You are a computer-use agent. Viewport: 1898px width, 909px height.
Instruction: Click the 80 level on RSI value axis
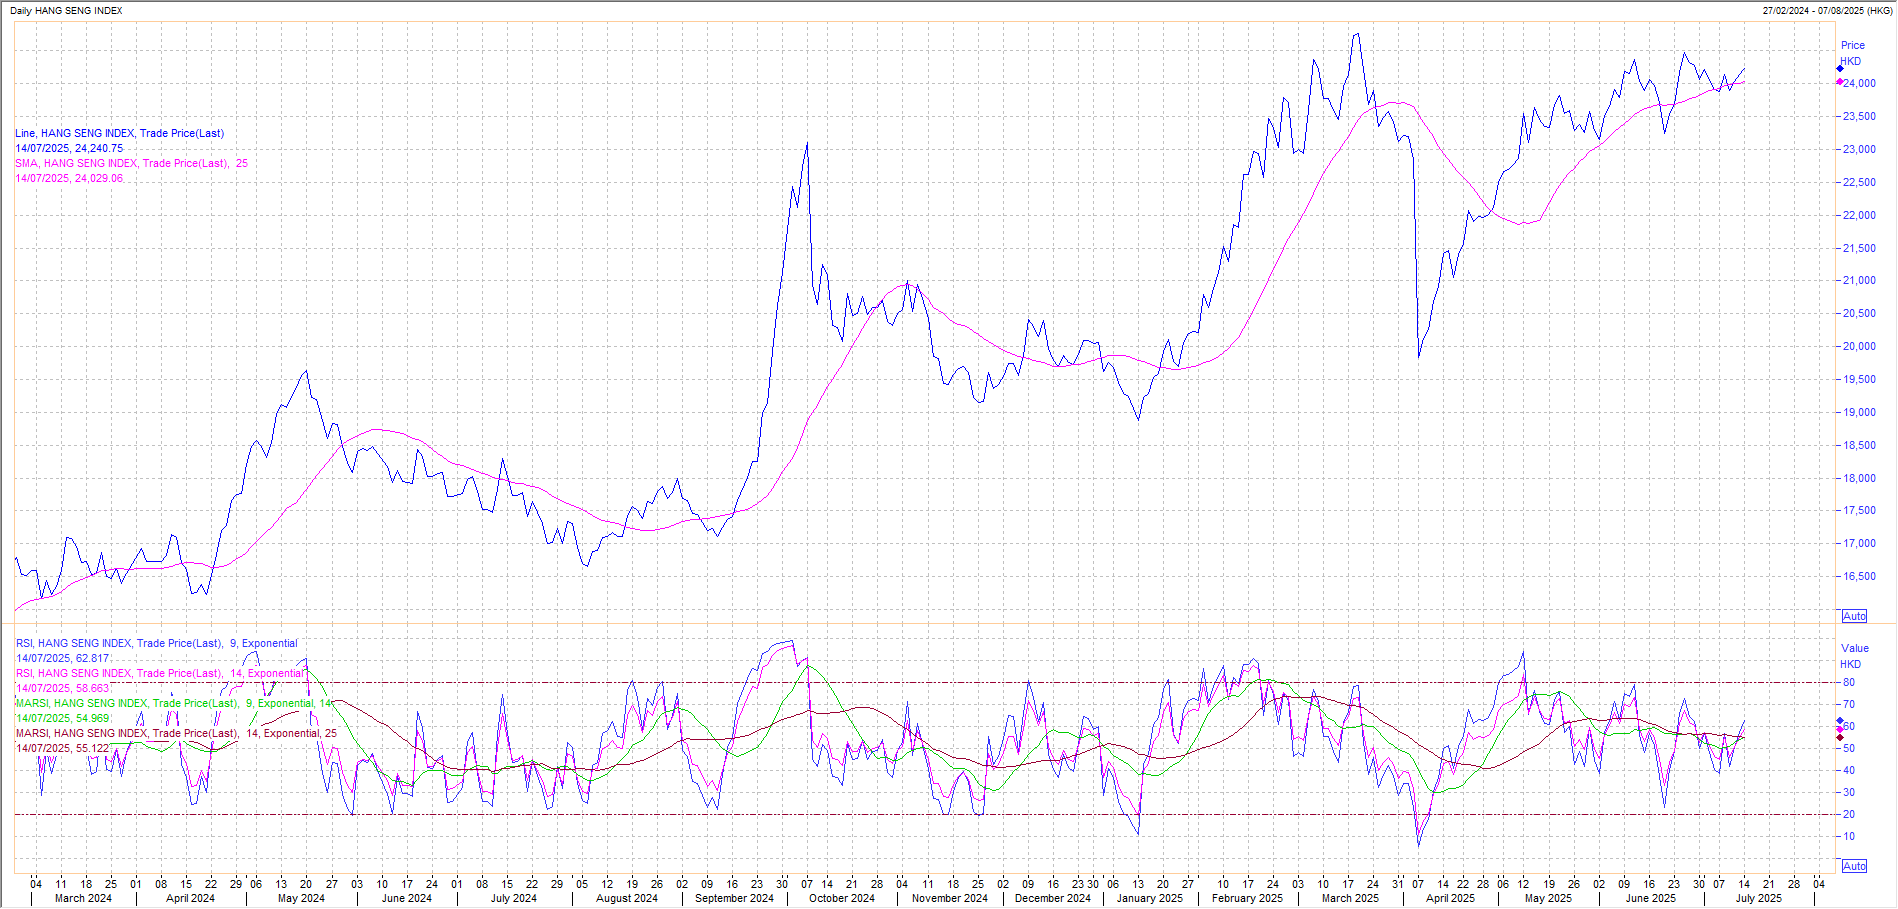click(x=1849, y=682)
